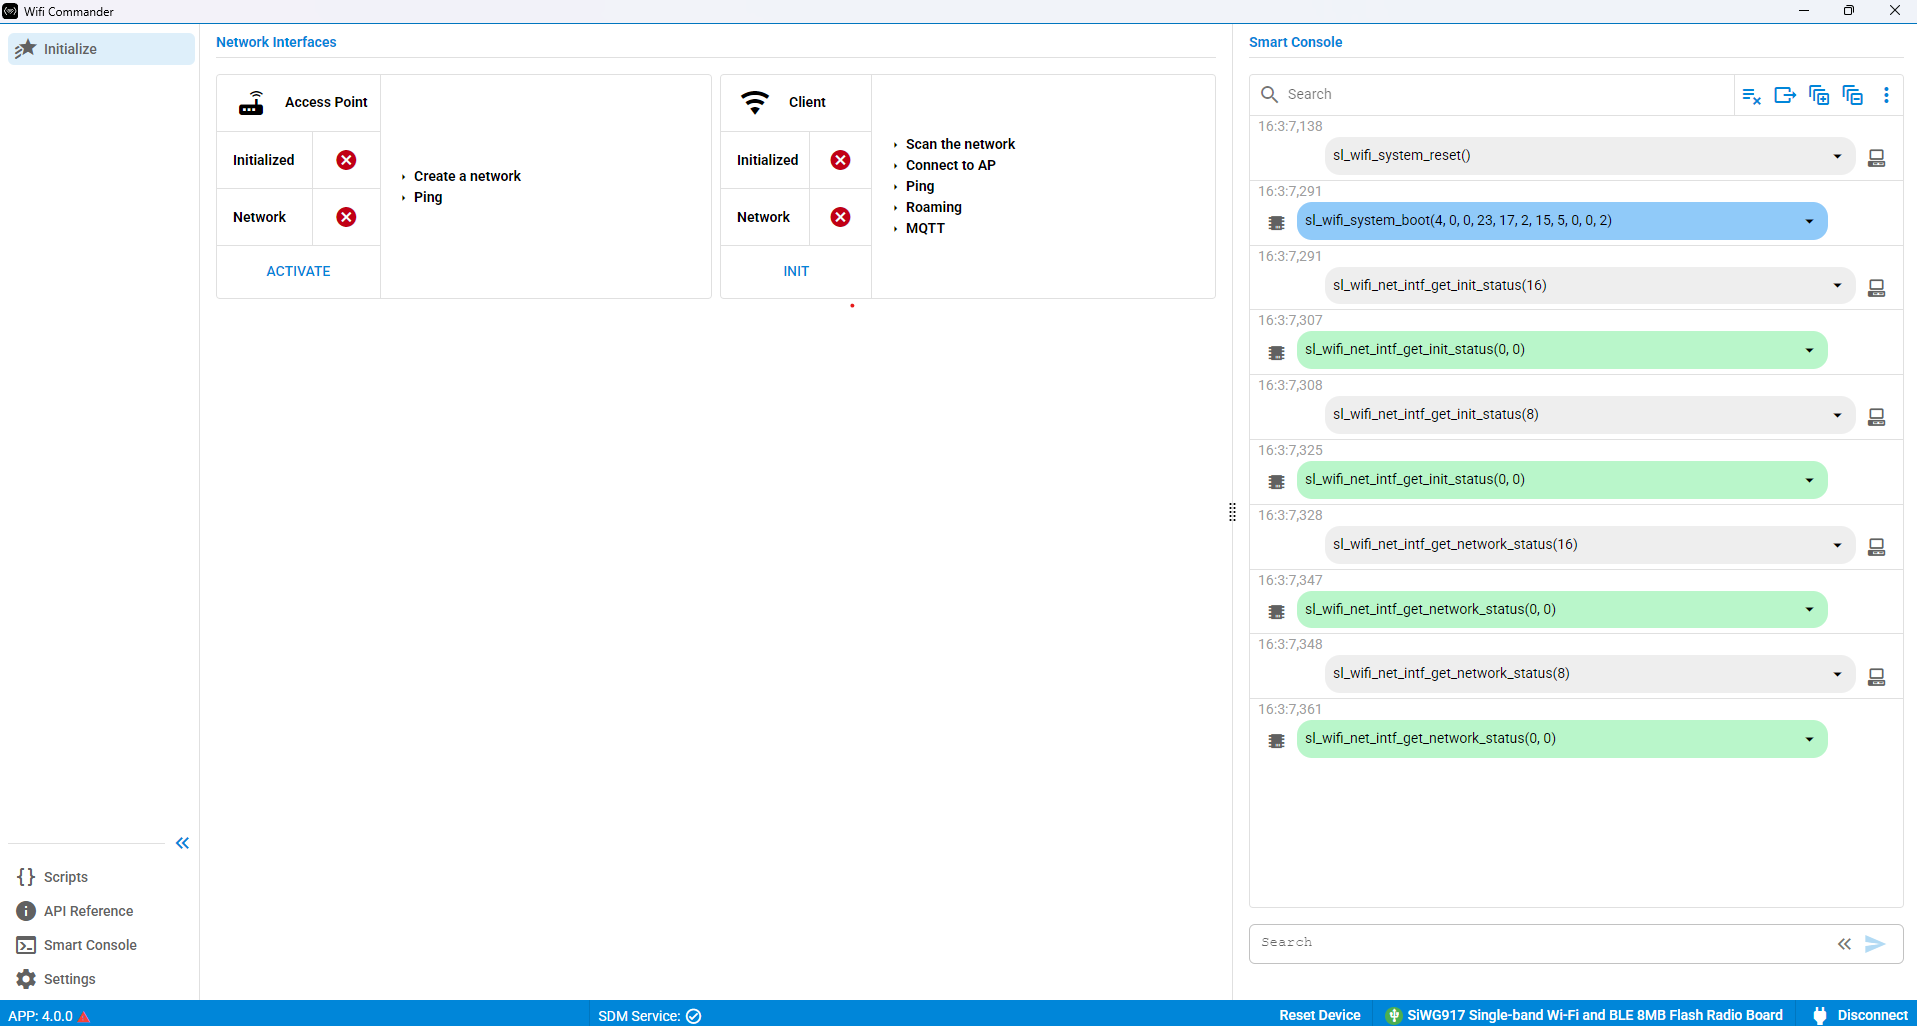Screen dimensions: 1917x1026
Task: Click the 'Network Interfaces' heading
Action: point(276,42)
